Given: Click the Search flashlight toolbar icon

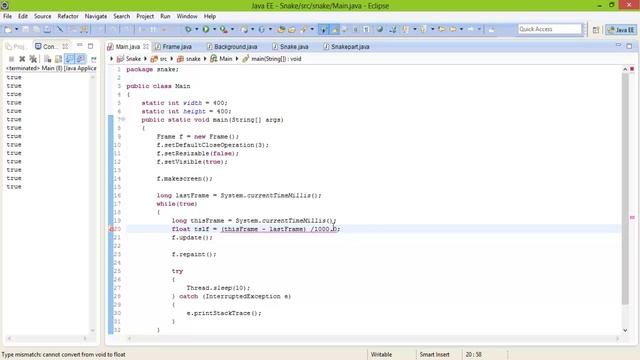Looking at the screenshot, I should (304, 29).
